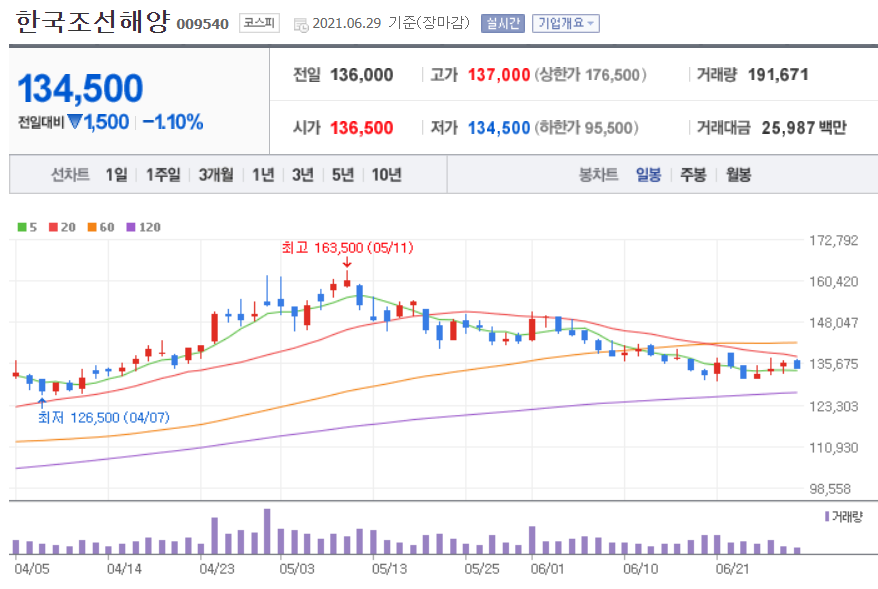The height and width of the screenshot is (589, 878).
Task: Select the 1주일 line chart tab
Action: click(163, 175)
